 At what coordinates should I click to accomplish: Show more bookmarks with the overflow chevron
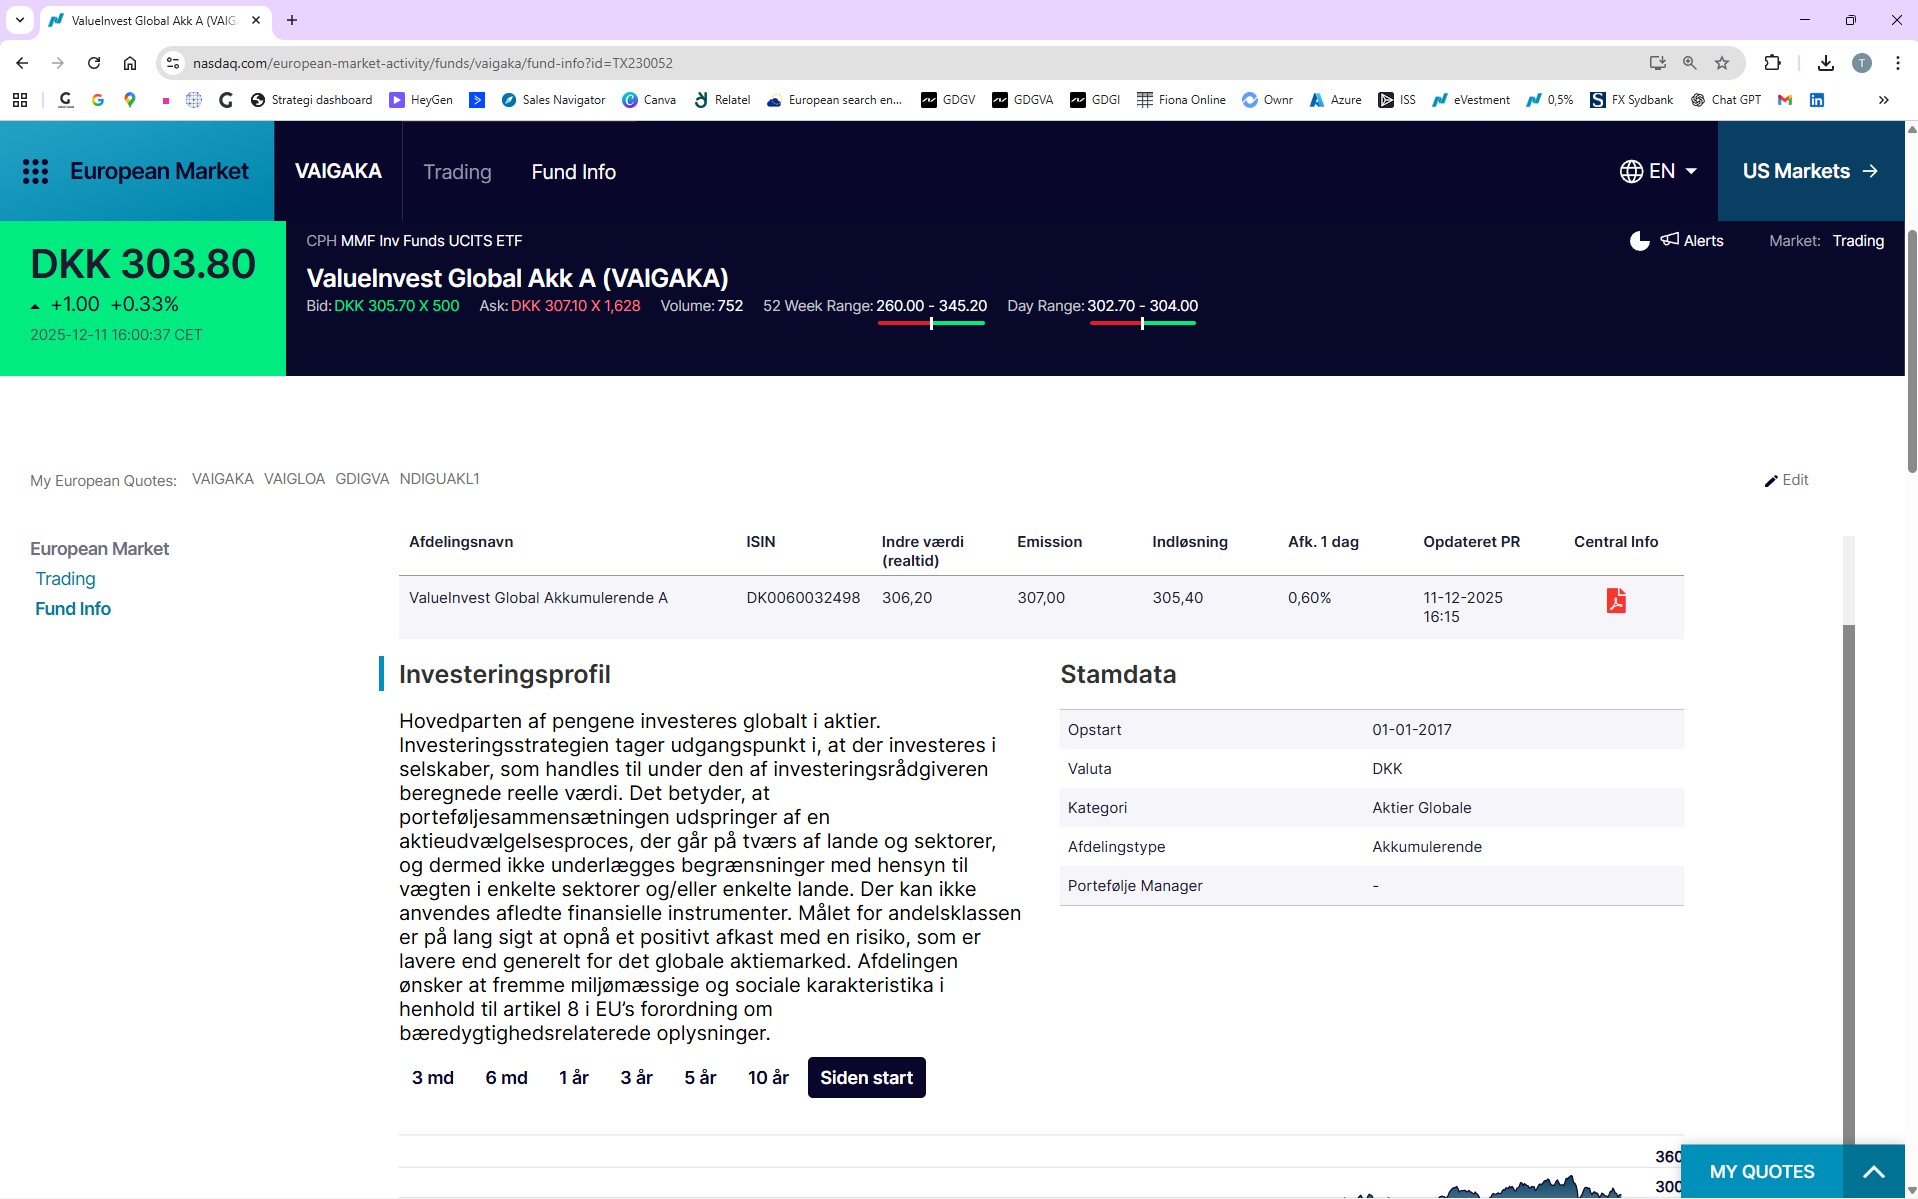[x=1883, y=100]
